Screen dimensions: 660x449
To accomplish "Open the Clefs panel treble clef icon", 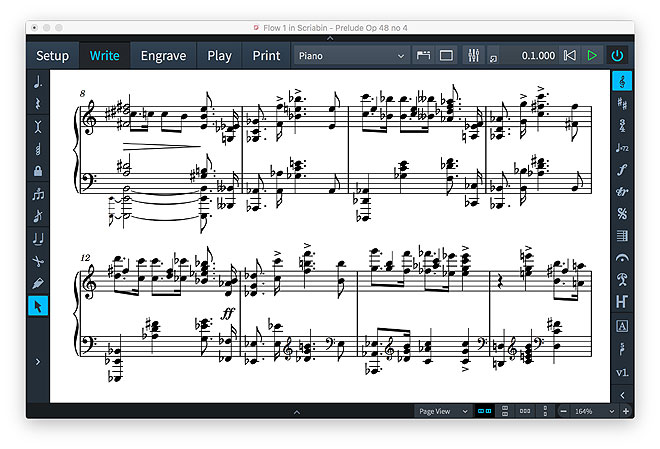I will pyautogui.click(x=622, y=81).
